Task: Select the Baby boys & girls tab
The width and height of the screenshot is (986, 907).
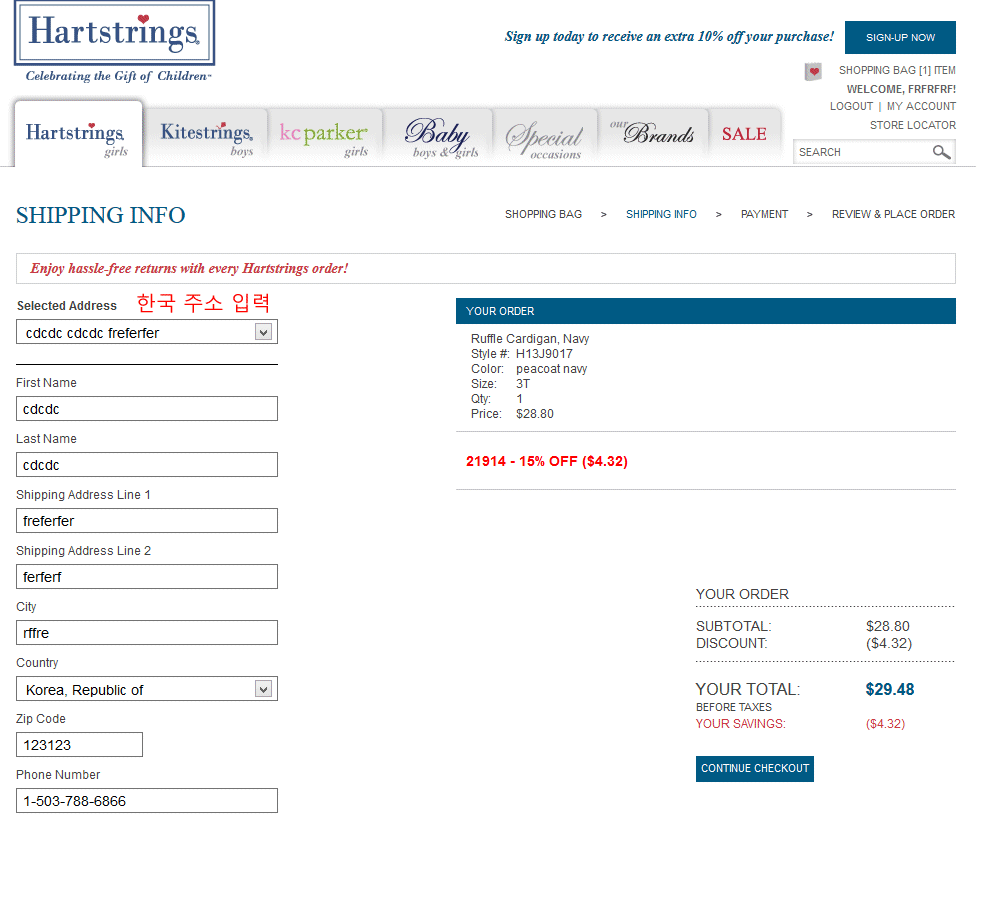Action: [x=438, y=137]
